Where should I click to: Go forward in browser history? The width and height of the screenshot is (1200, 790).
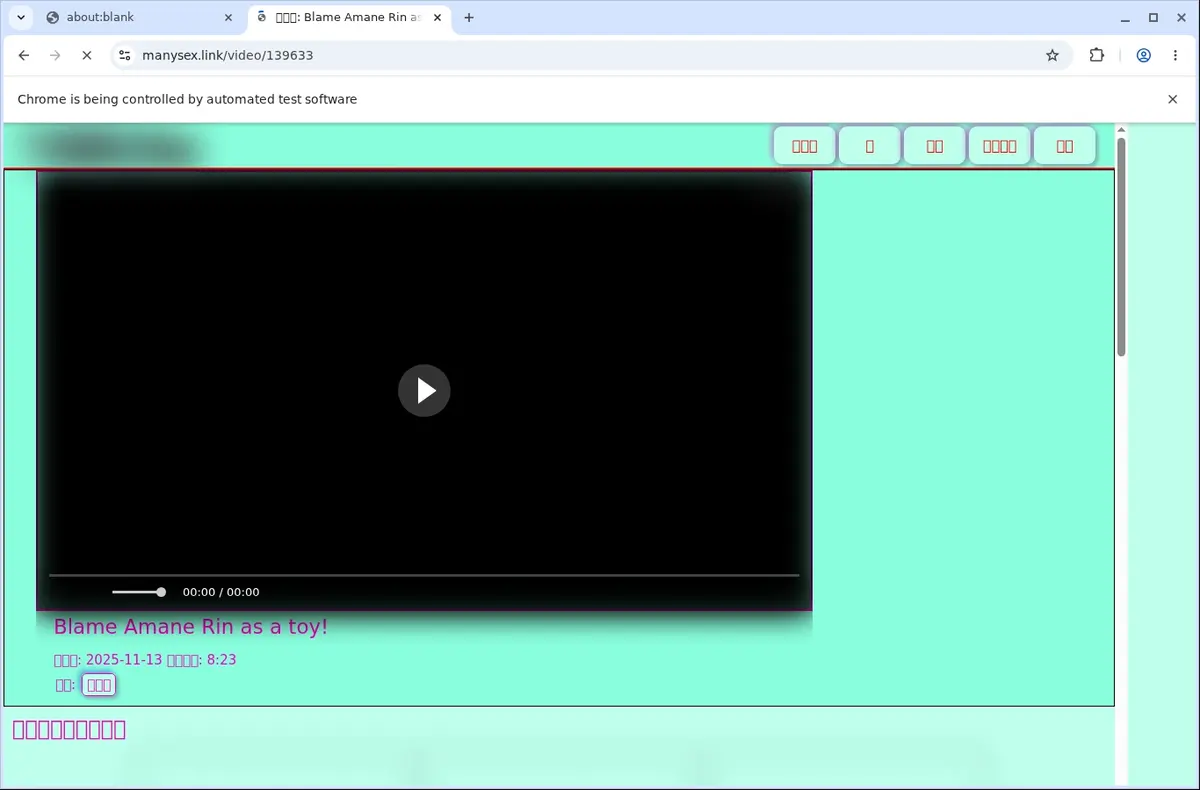55,55
